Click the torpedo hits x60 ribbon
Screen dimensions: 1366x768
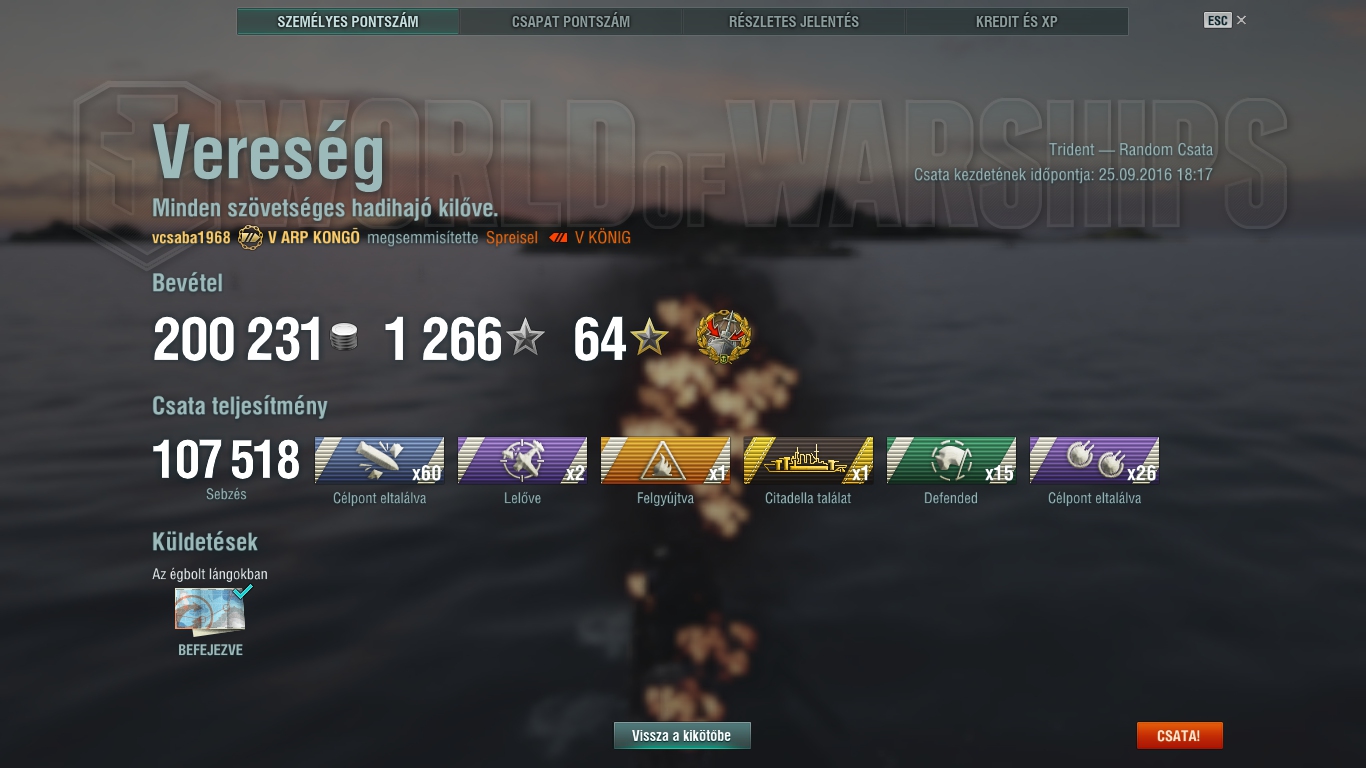(x=379, y=460)
